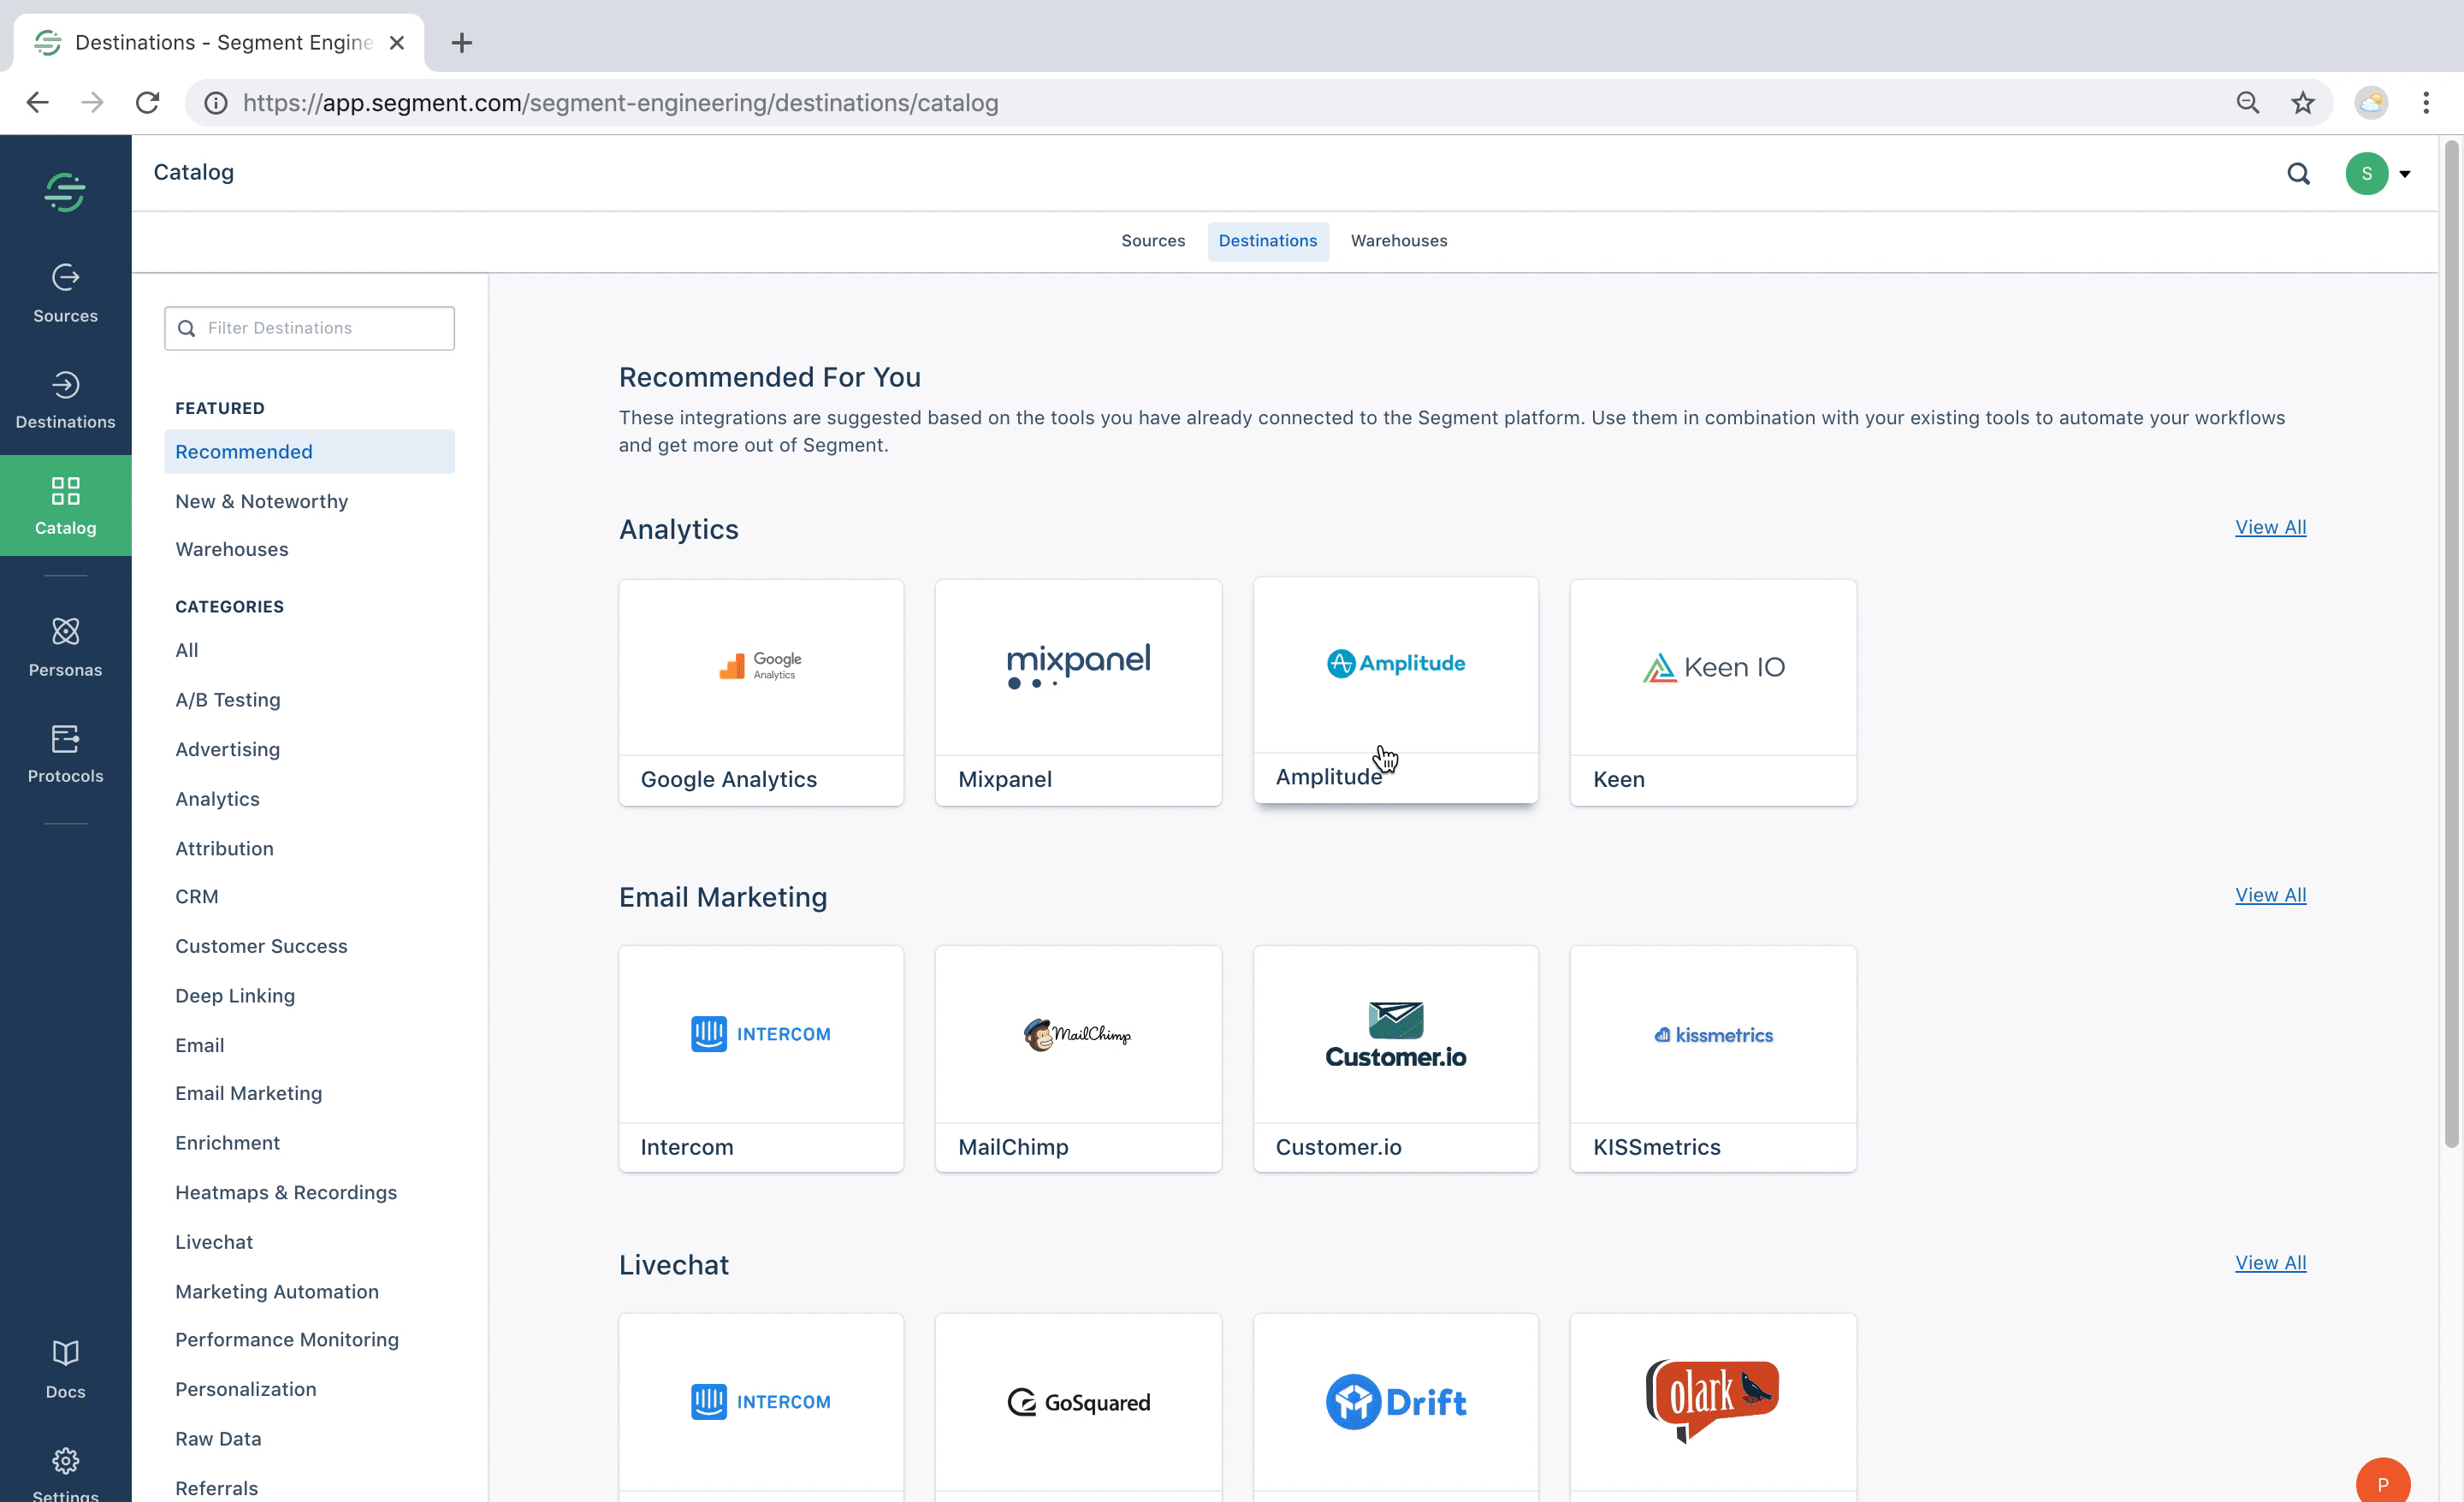The width and height of the screenshot is (2464, 1502).
Task: Click View All for Email Marketing
Action: [2270, 895]
